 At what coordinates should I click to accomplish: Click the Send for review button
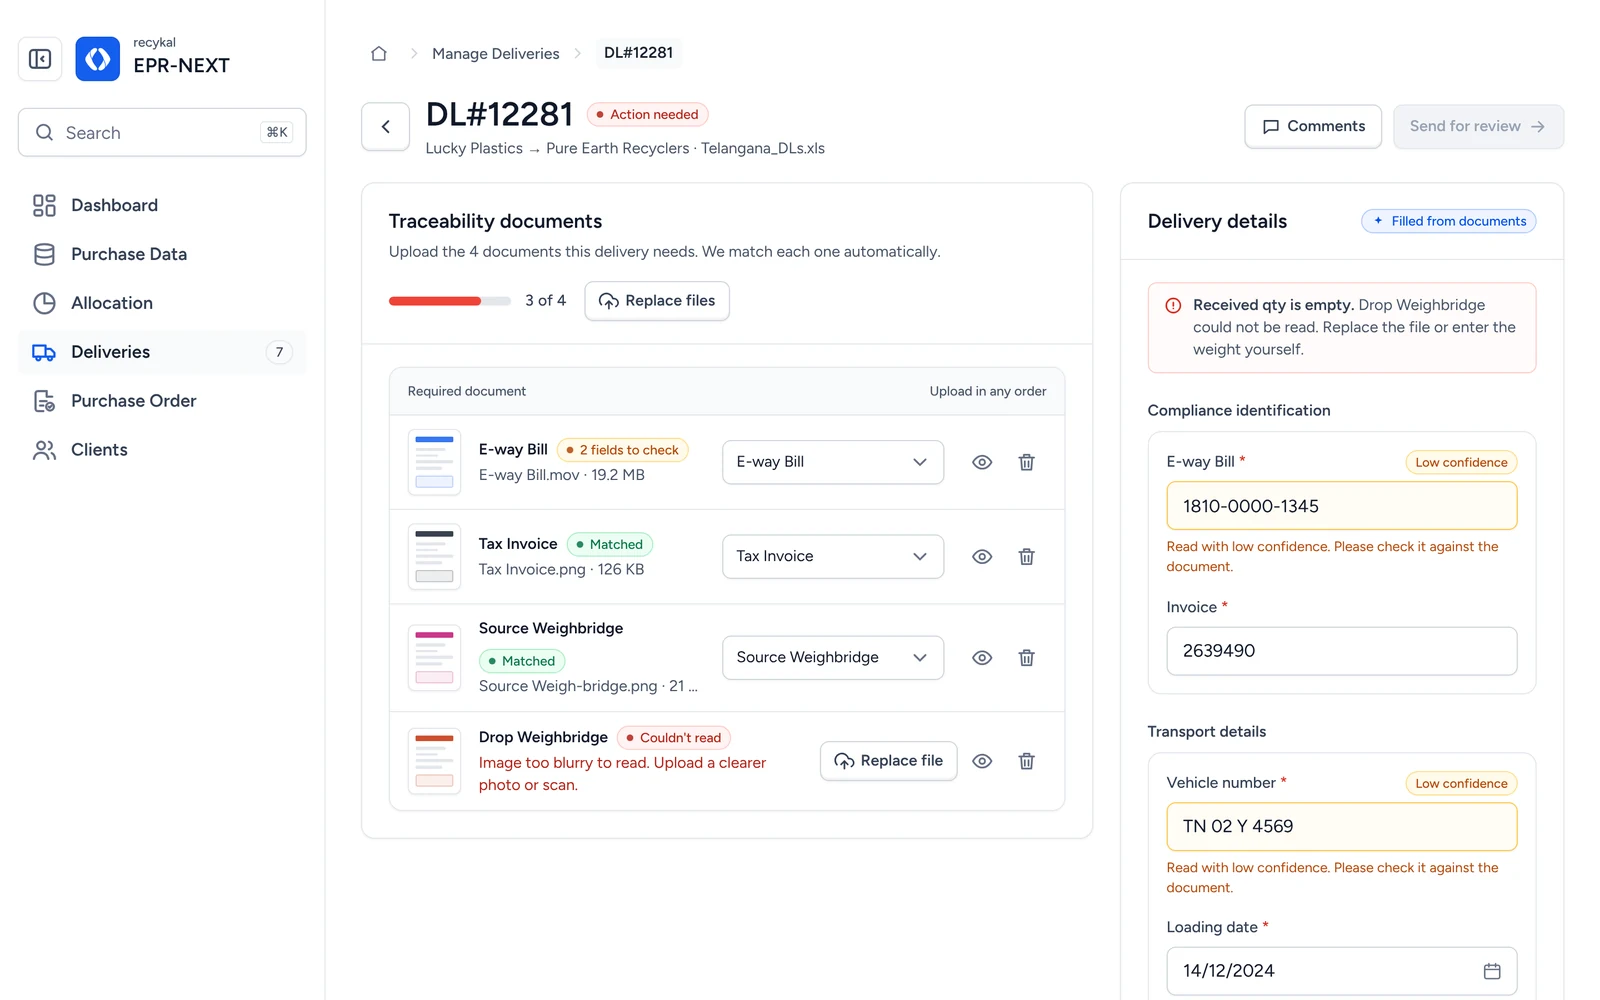(1478, 127)
